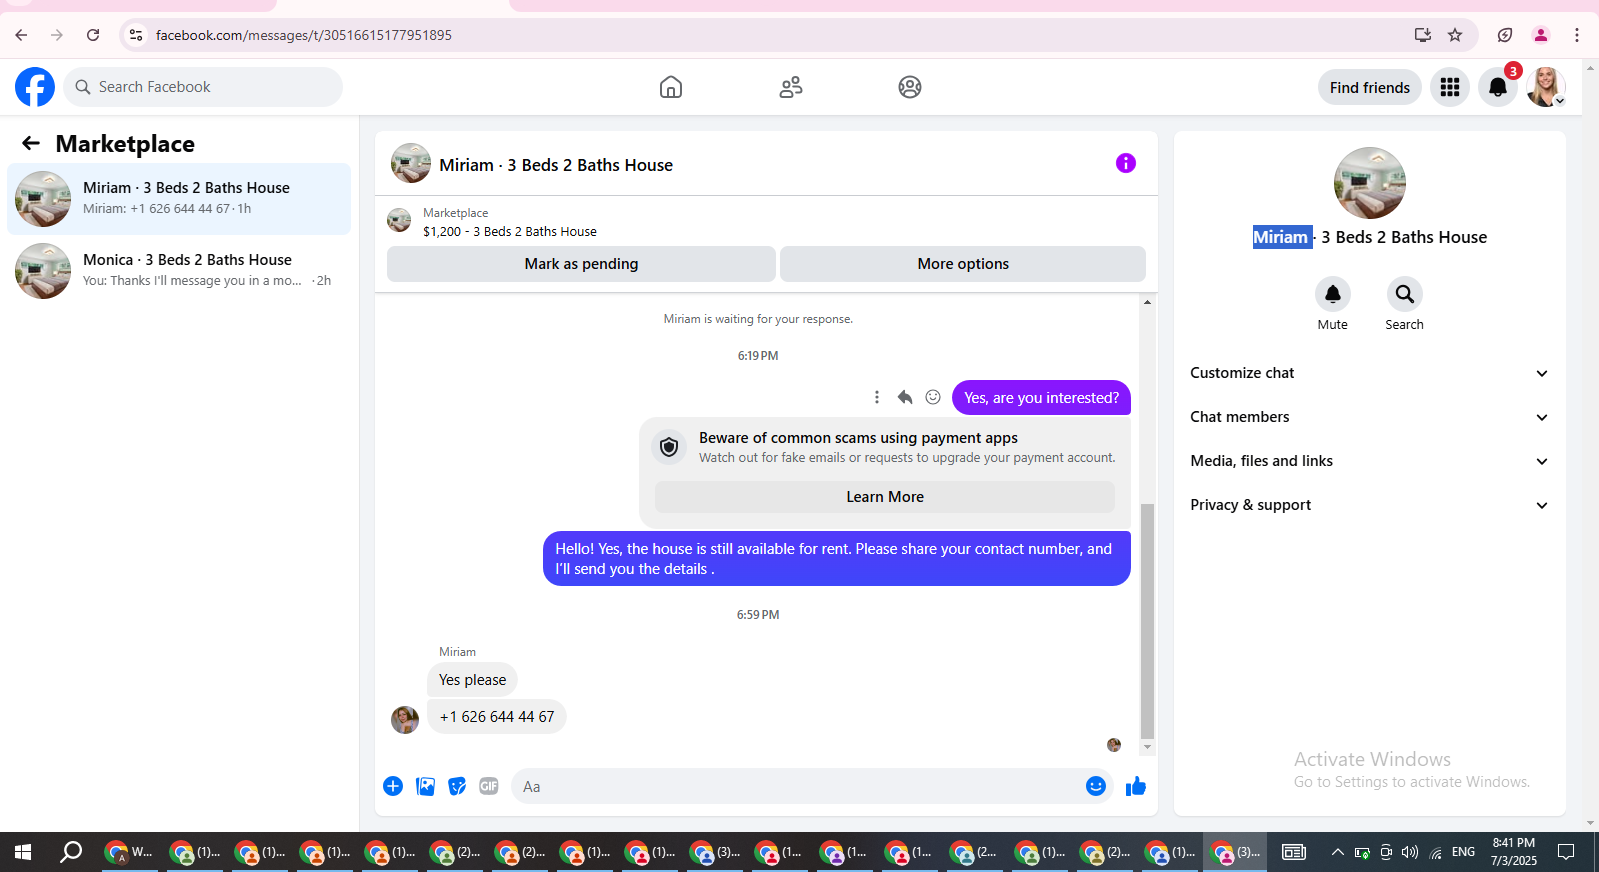Open account profile picture menu

1546,87
